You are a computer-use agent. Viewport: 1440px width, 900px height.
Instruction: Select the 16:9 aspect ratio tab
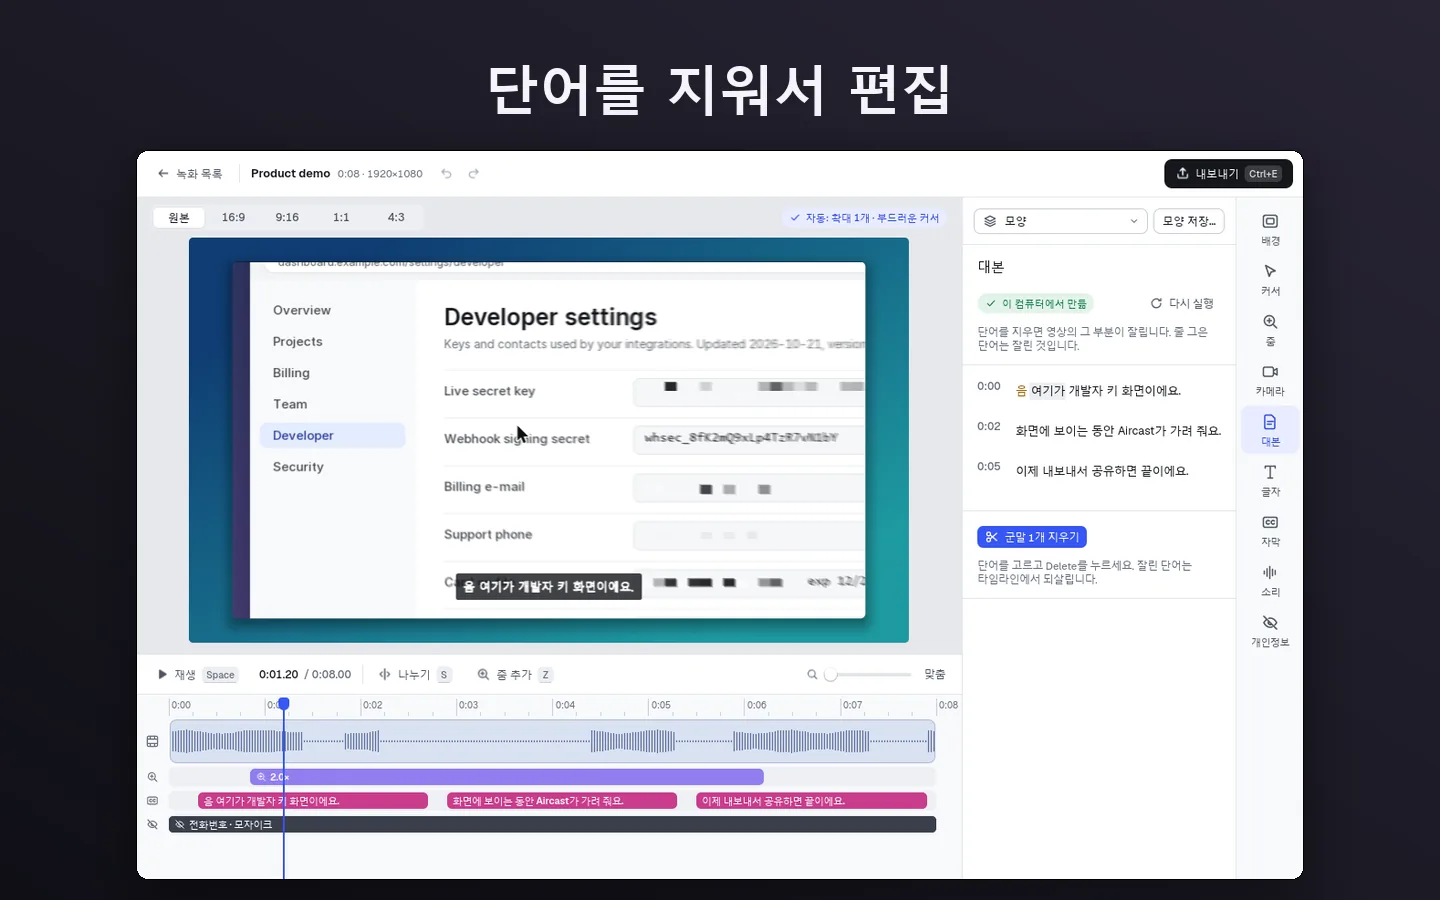point(233,217)
